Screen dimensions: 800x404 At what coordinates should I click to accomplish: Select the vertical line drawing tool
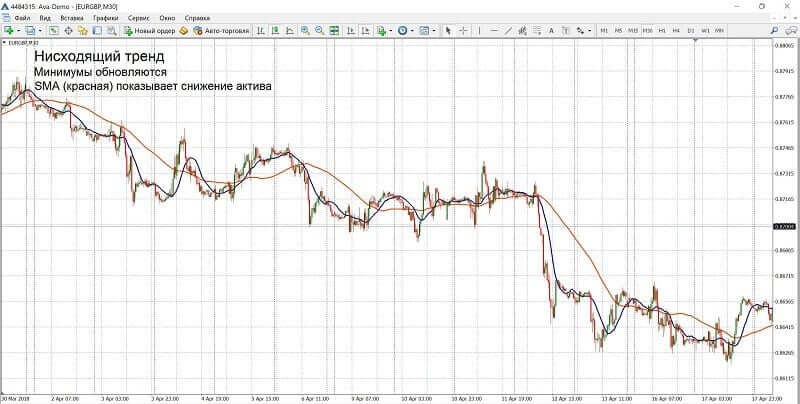tap(480, 31)
